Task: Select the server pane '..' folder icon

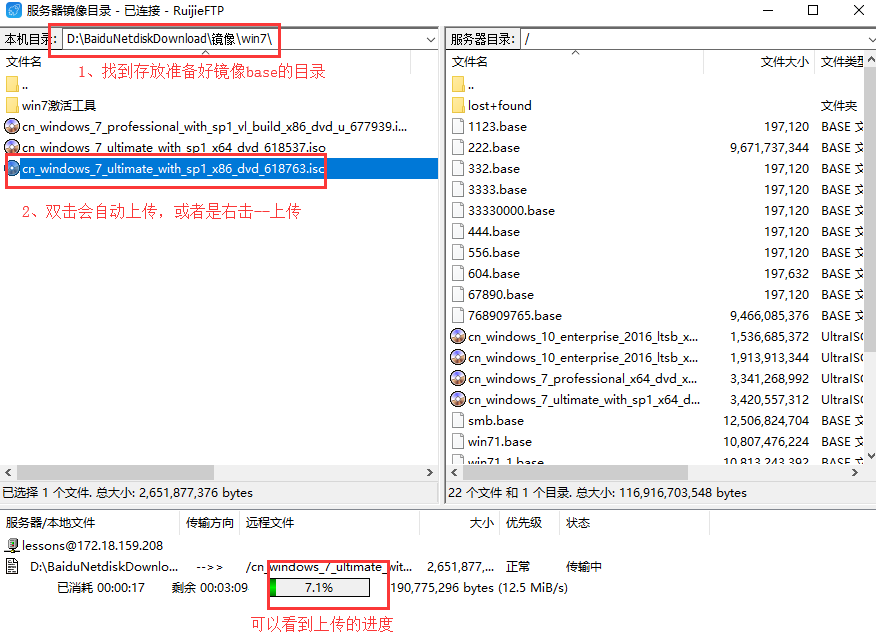Action: pyautogui.click(x=458, y=84)
